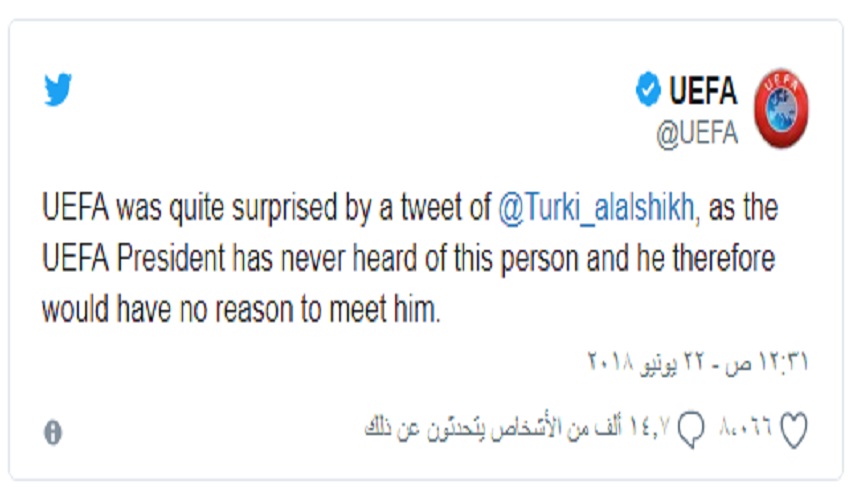
Task: Click the Twitter bird logo
Action: pyautogui.click(x=58, y=91)
